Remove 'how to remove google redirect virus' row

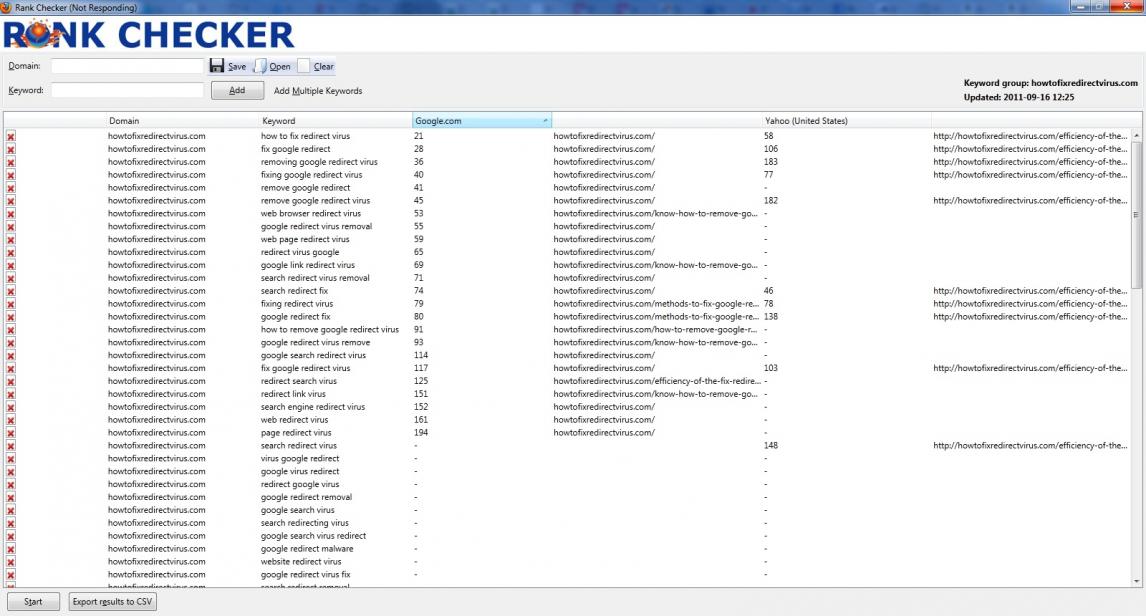tap(11, 330)
